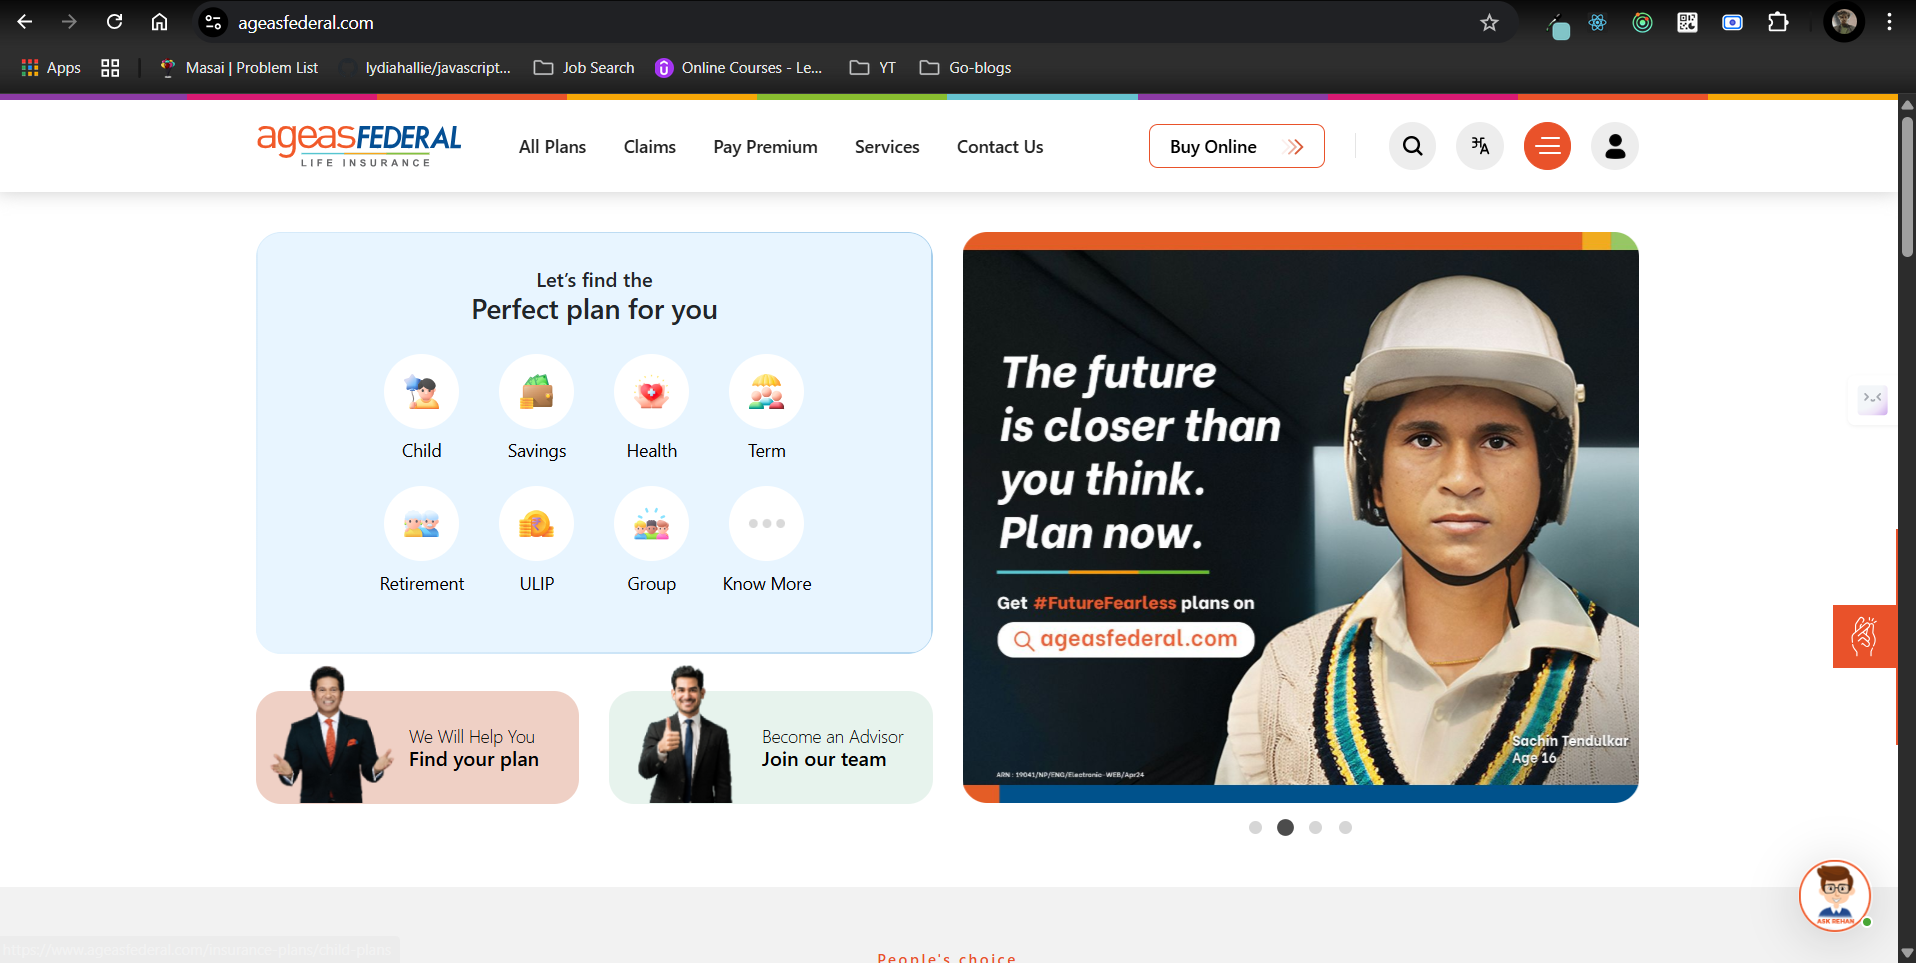Expand the Know More plans option
This screenshot has height=963, width=1916.
click(x=766, y=524)
